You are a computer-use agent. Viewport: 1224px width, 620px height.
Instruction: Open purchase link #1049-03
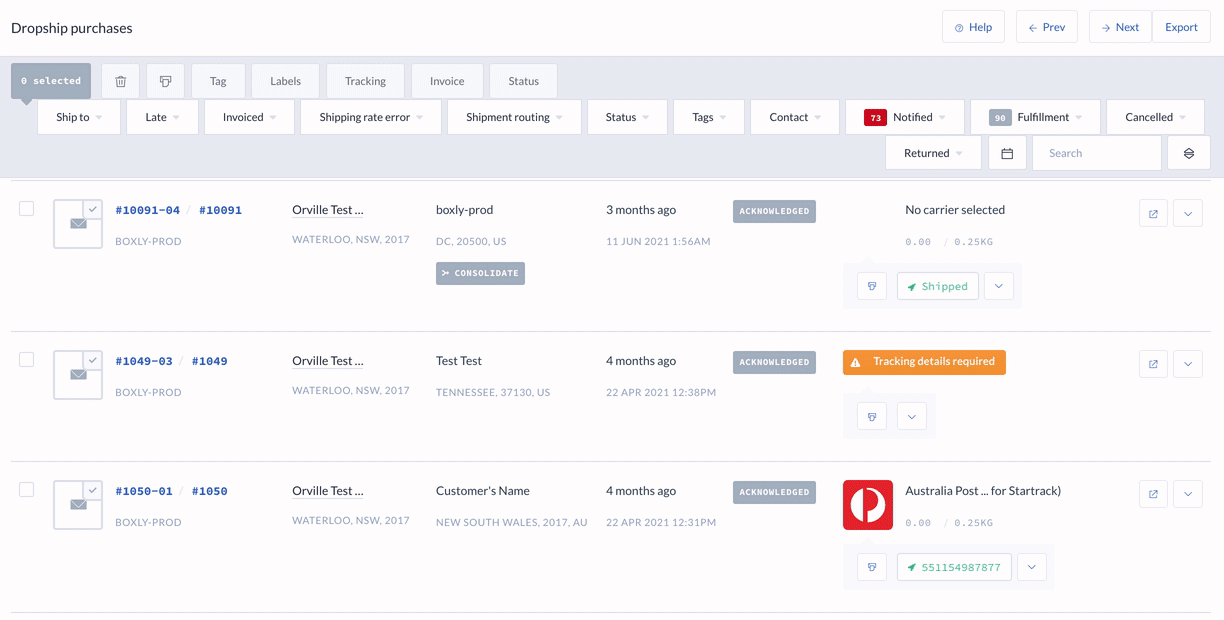coord(144,361)
